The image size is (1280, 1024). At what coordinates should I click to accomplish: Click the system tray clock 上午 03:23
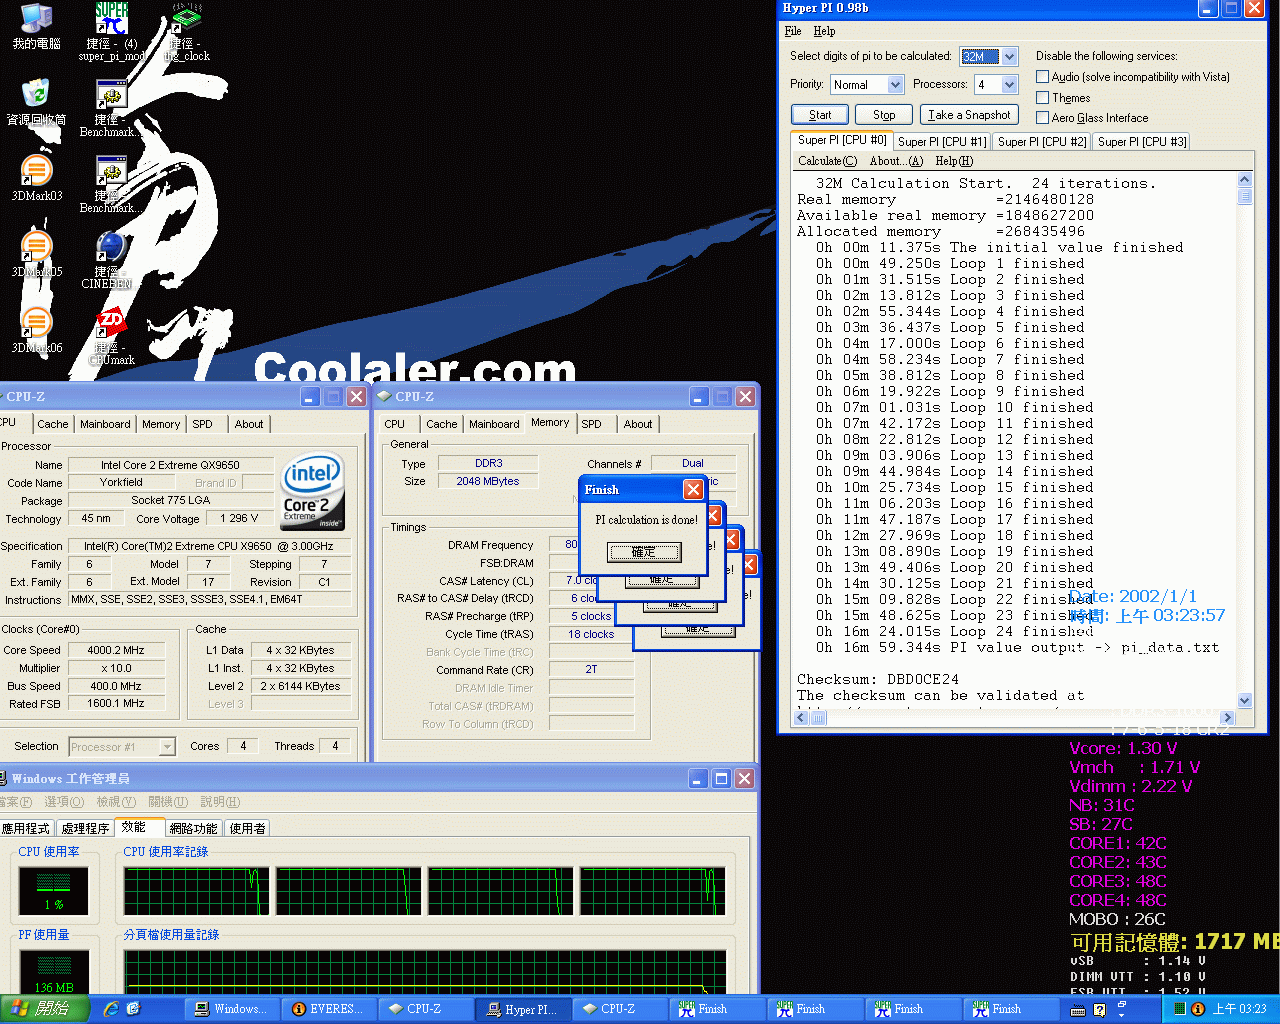(x=1240, y=1009)
